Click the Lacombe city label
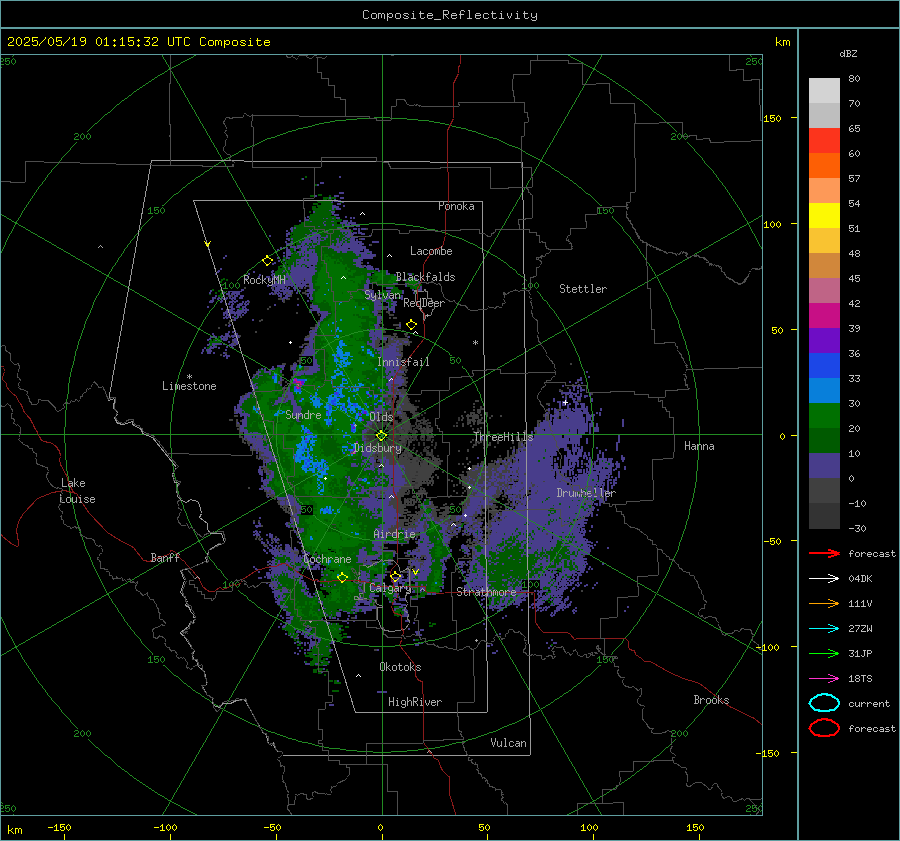The width and height of the screenshot is (900, 841). [431, 251]
